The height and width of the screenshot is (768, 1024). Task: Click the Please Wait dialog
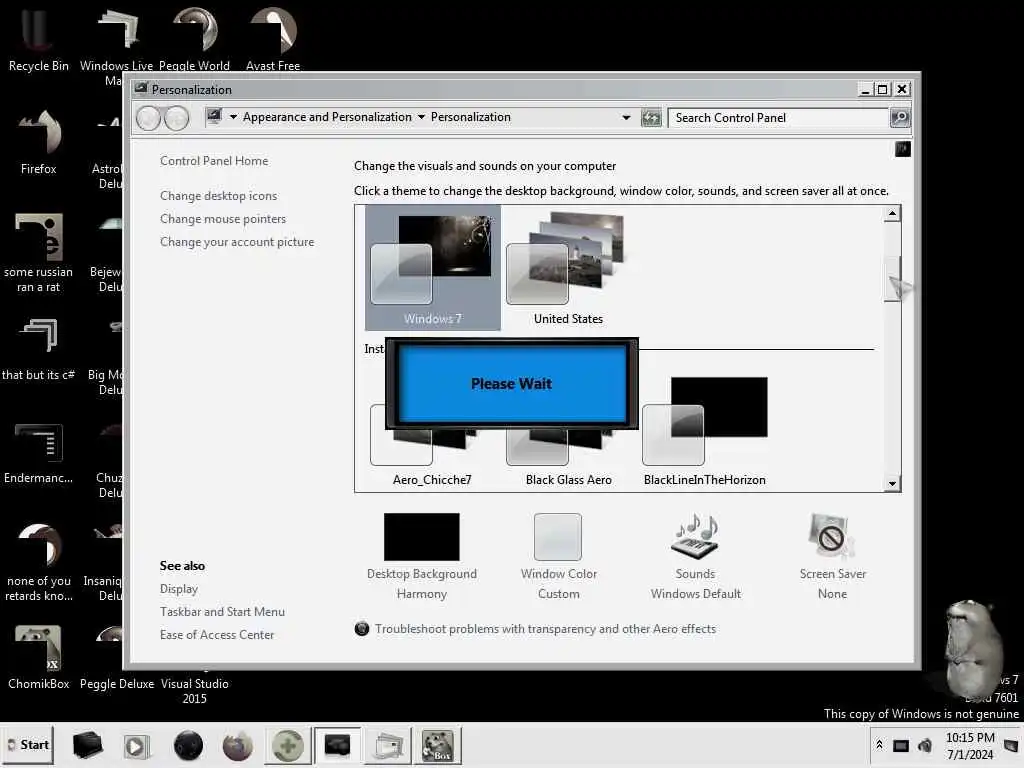[x=511, y=383]
